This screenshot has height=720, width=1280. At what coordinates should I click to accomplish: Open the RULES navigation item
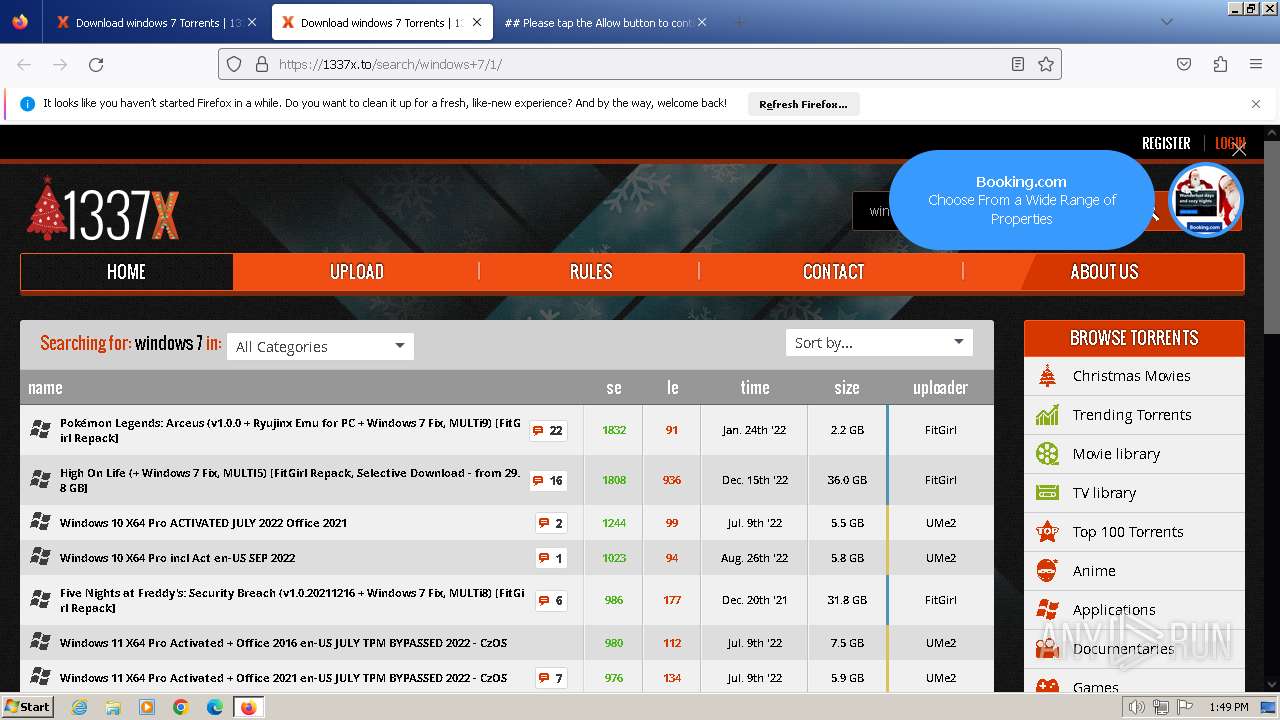(591, 271)
